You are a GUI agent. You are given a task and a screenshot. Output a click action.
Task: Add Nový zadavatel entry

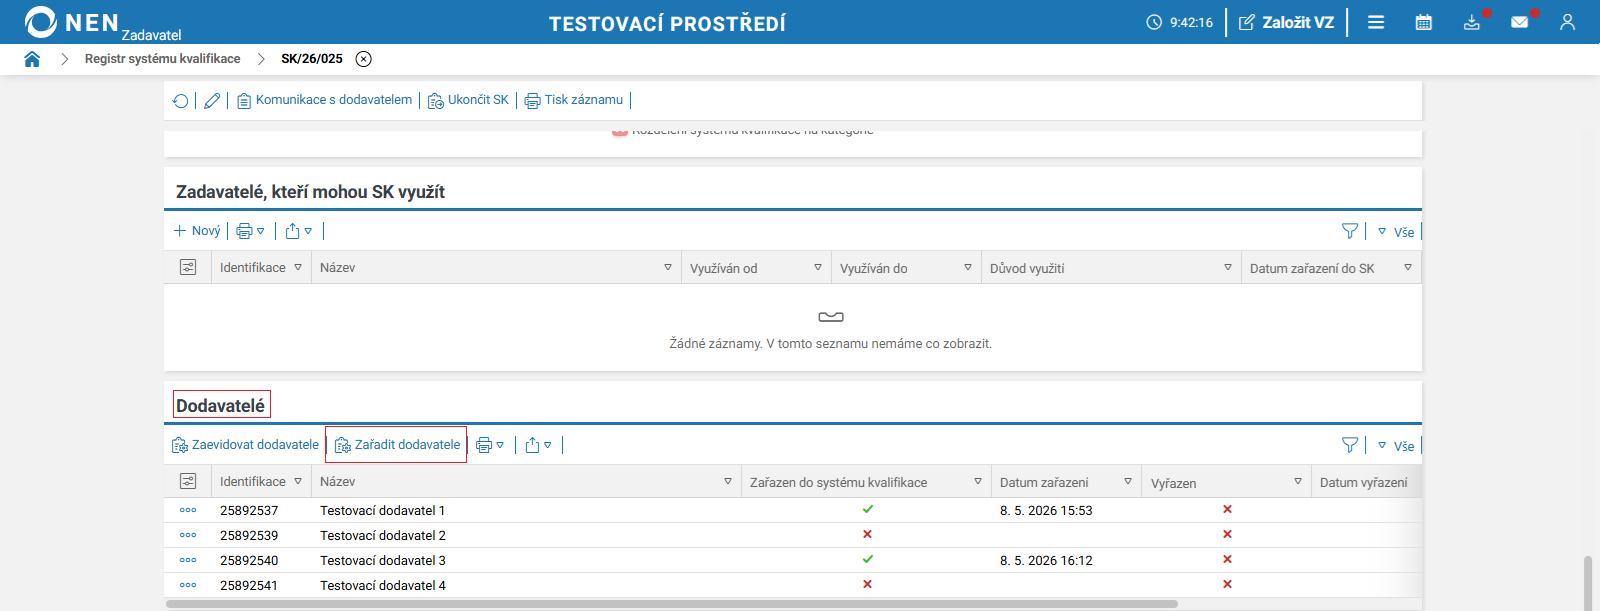point(196,231)
